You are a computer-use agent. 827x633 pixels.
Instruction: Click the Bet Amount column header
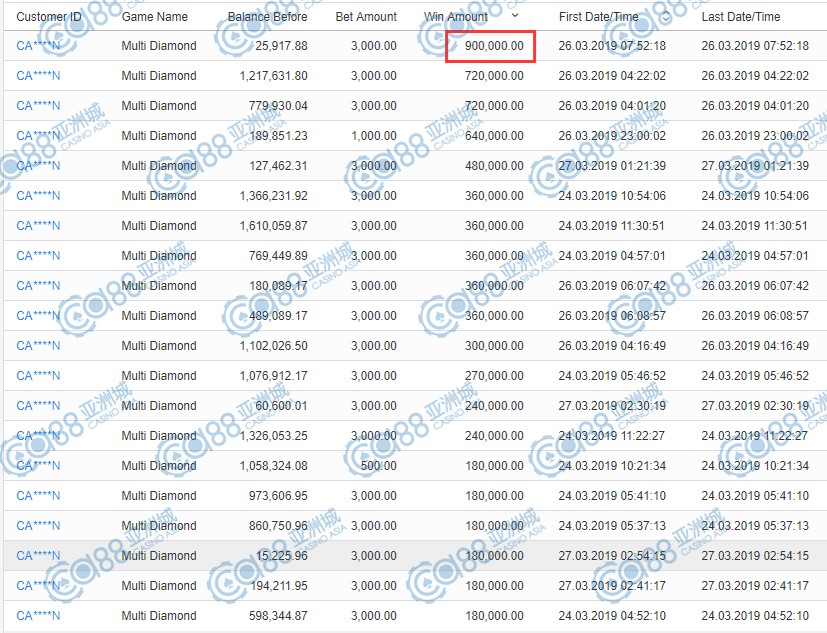[365, 16]
